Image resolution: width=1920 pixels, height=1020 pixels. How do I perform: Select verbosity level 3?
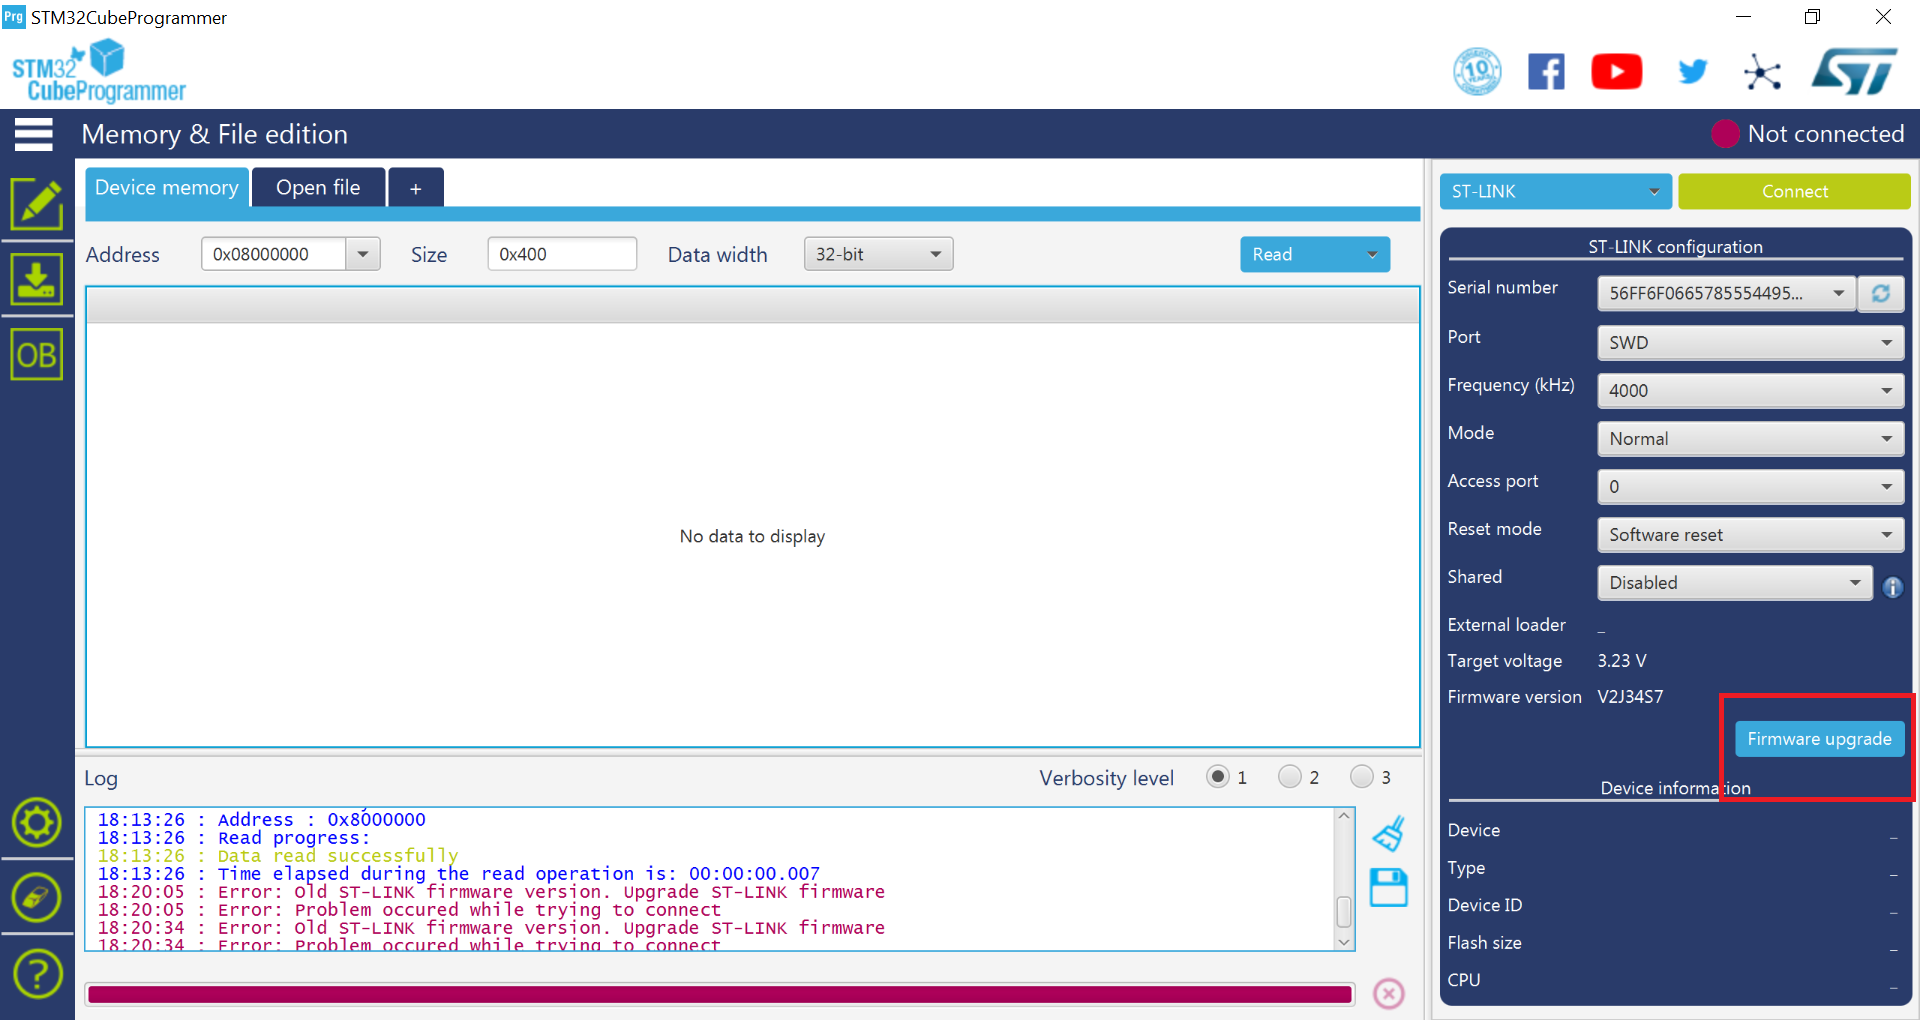(1361, 777)
